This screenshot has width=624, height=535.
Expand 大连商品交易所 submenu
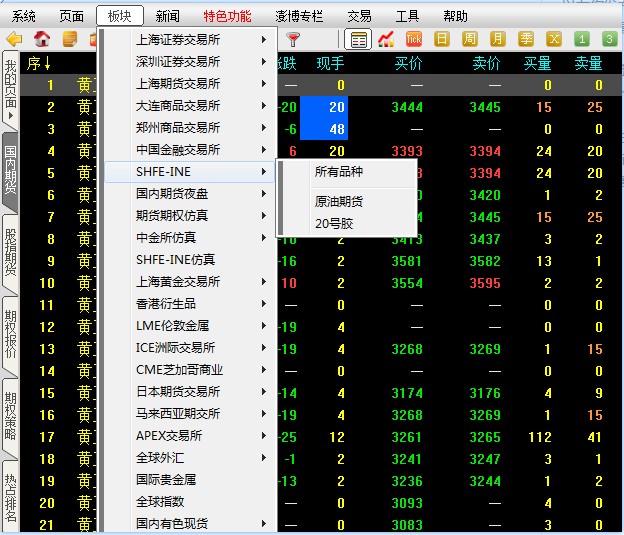(190, 106)
